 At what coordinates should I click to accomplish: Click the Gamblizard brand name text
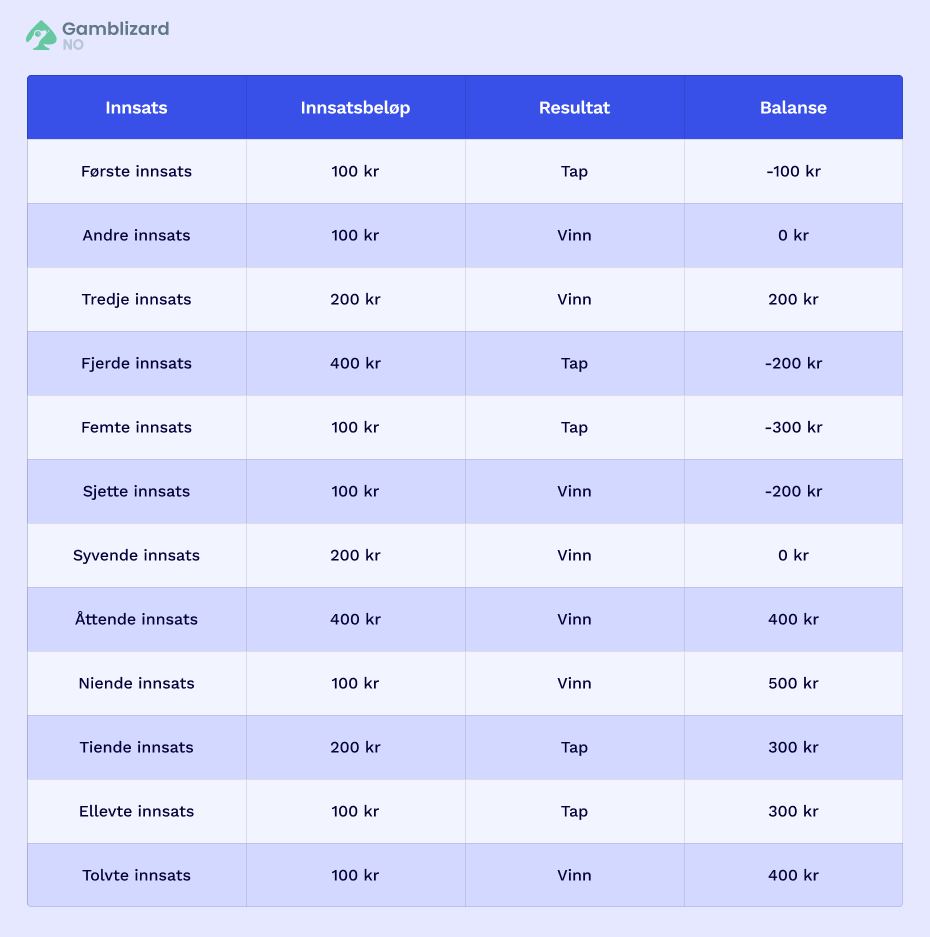tap(116, 28)
